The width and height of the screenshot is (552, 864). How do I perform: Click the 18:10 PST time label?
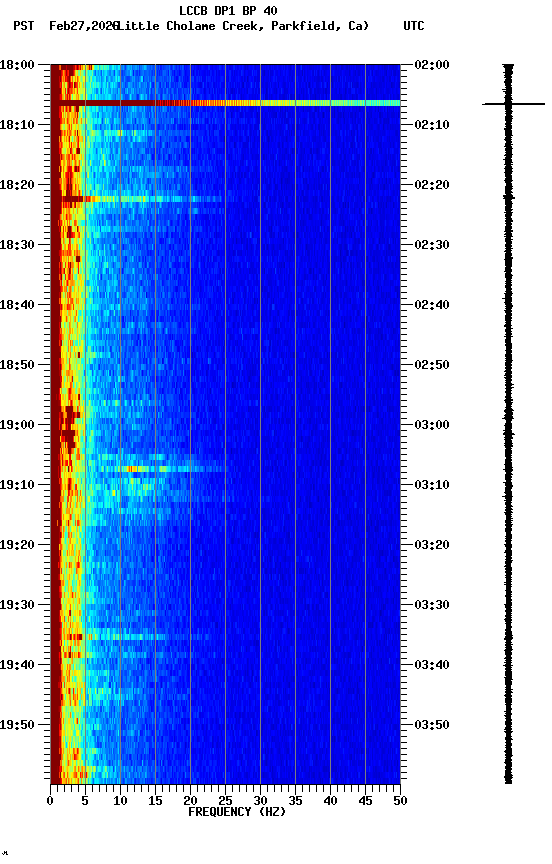coord(17,125)
